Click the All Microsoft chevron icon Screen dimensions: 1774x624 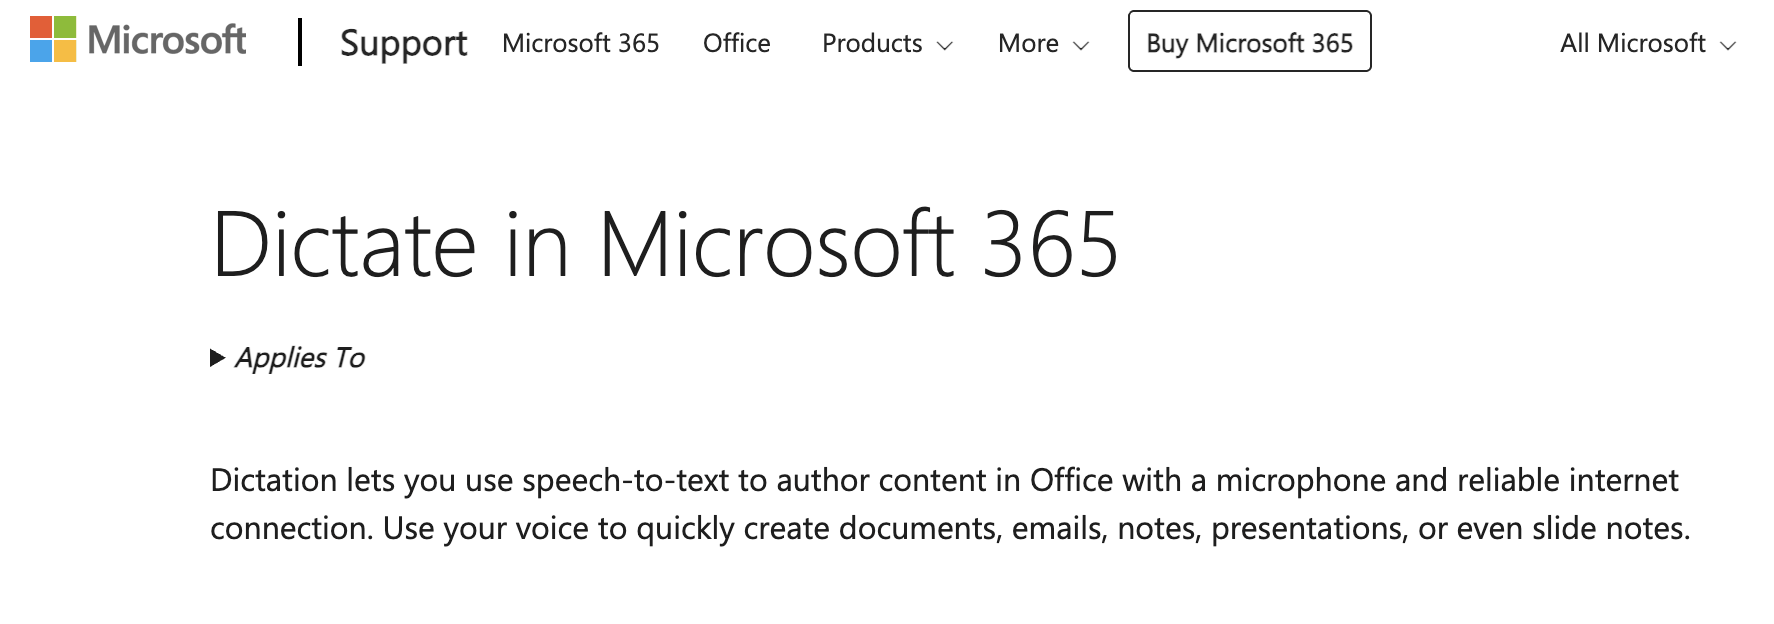click(1729, 47)
